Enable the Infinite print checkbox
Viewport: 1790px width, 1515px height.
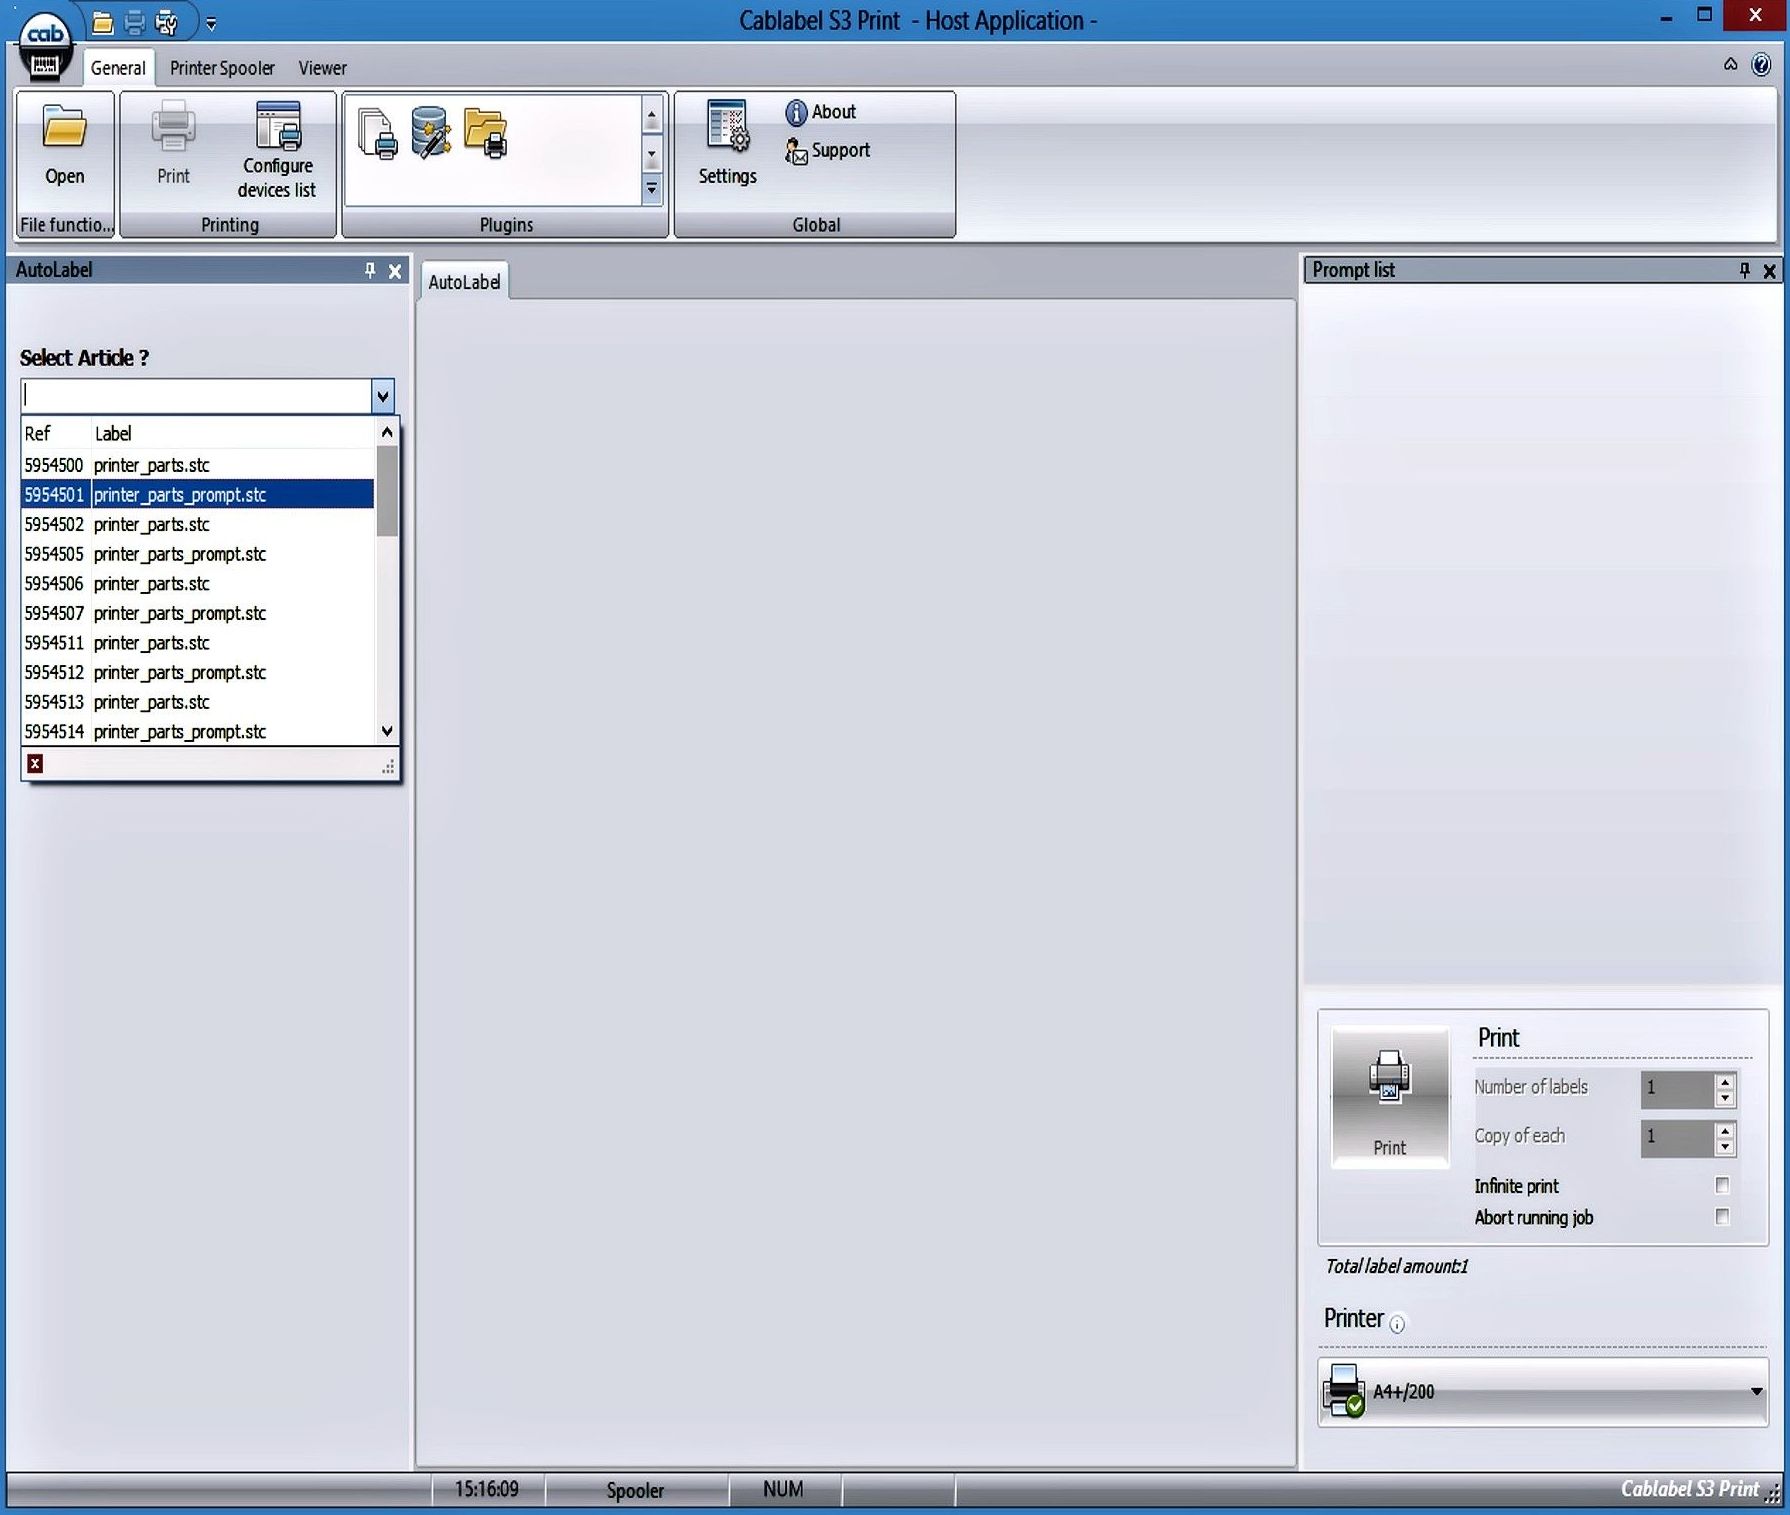click(x=1722, y=1185)
